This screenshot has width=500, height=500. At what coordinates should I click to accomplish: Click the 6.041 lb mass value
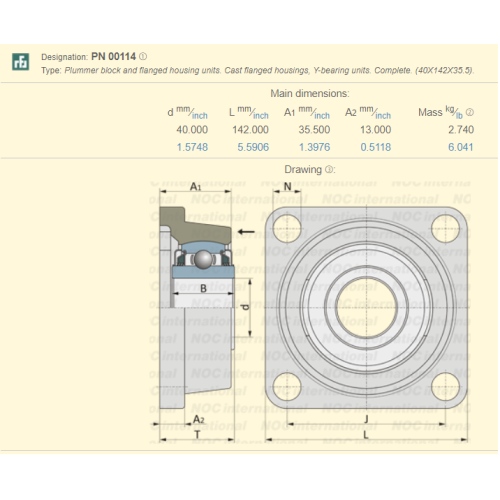461,147
